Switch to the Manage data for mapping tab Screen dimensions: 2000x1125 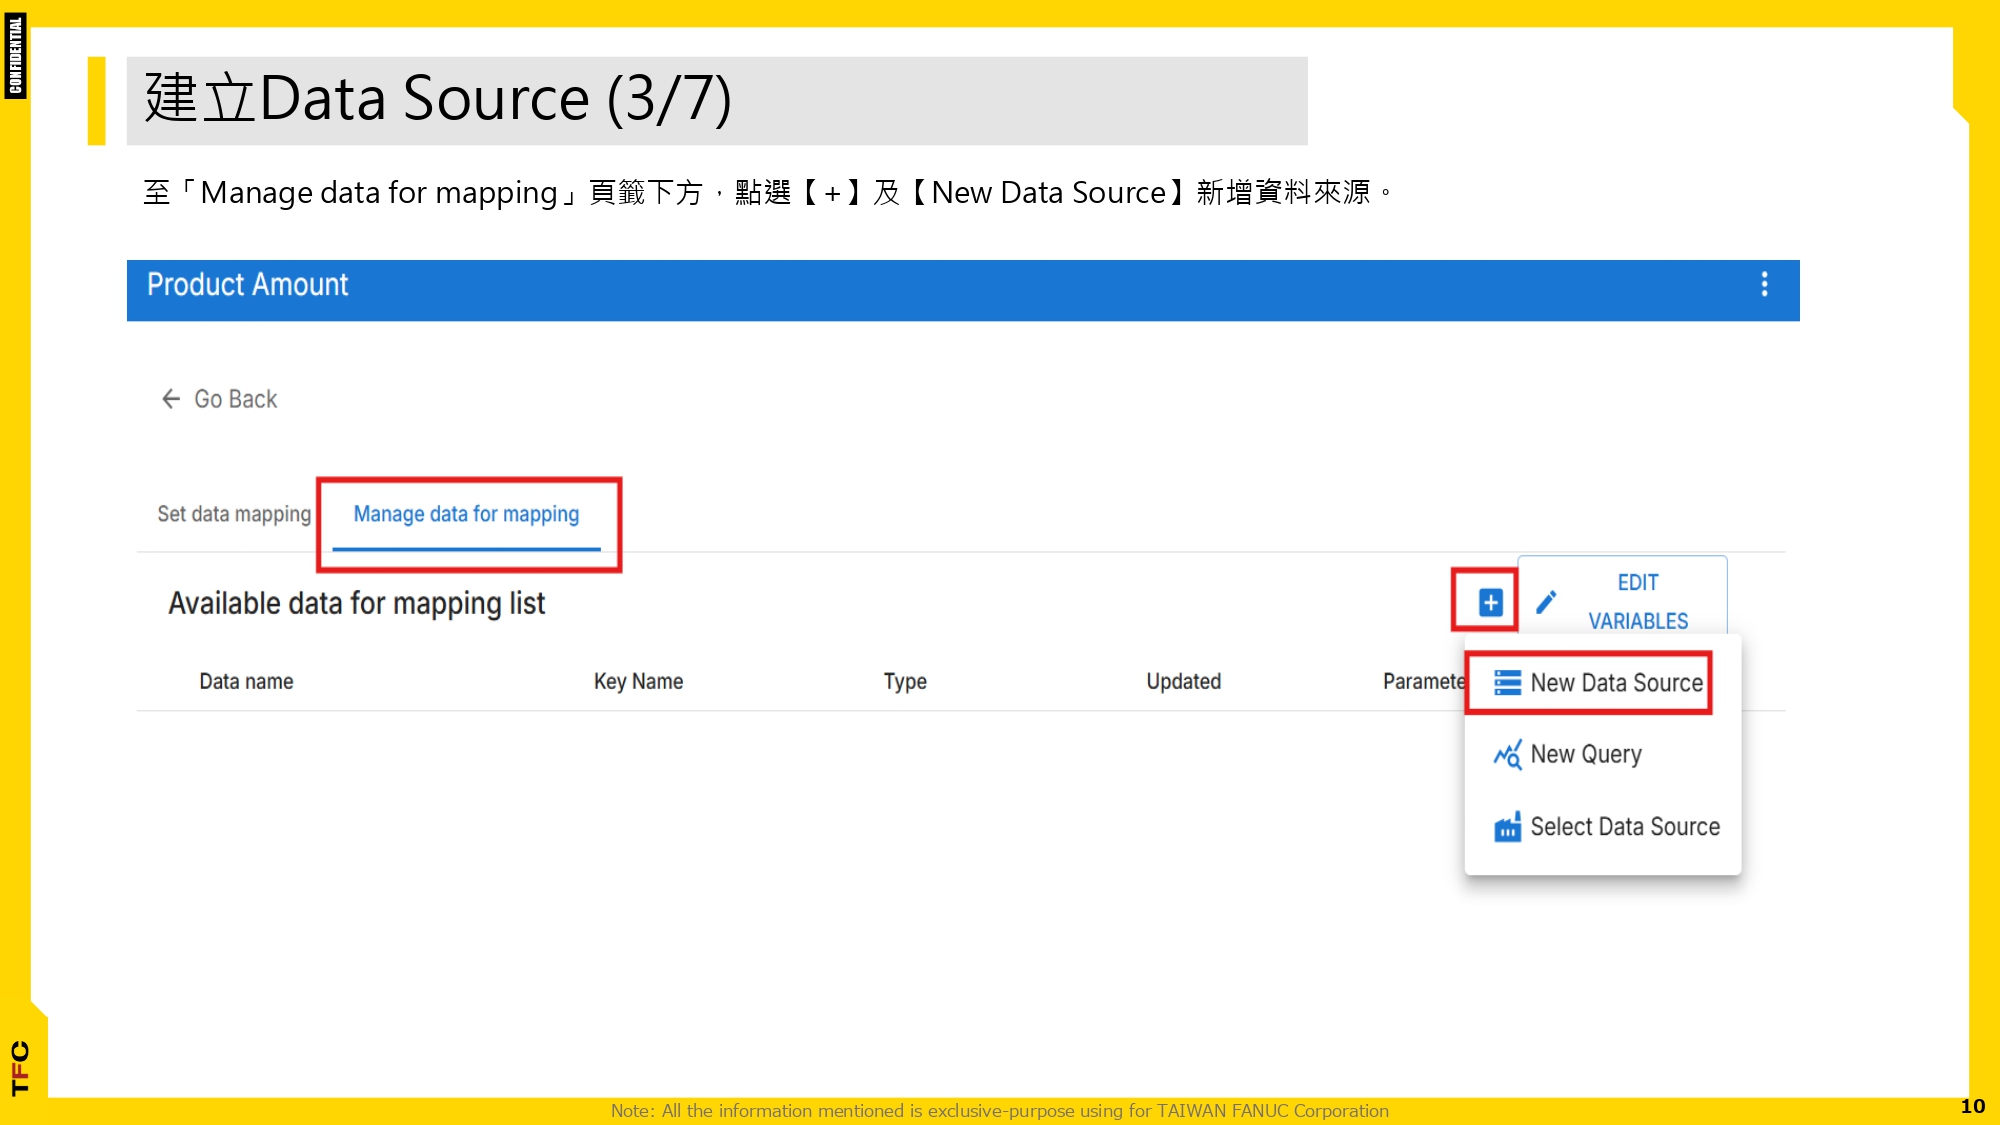click(x=466, y=513)
